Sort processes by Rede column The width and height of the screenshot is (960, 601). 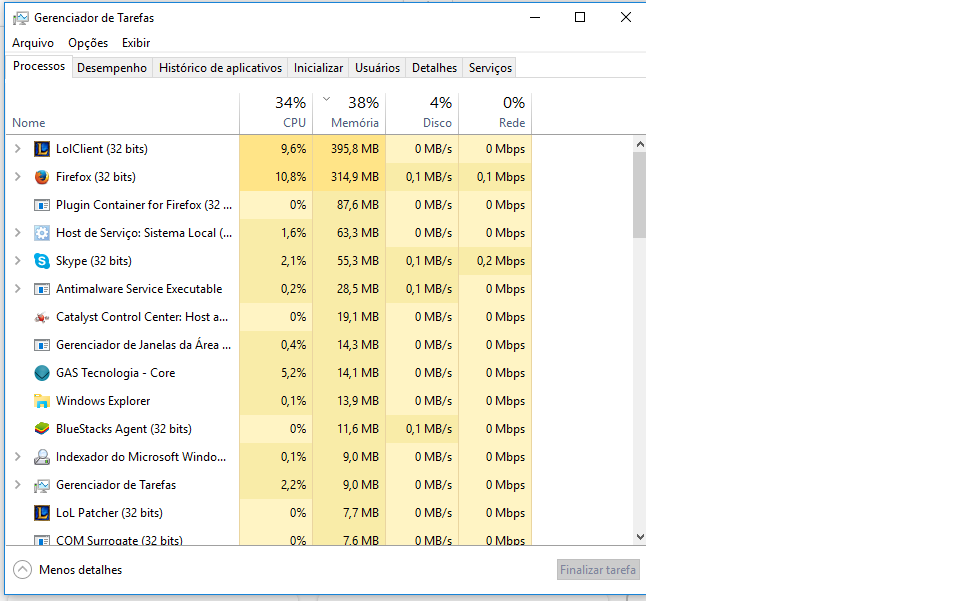495,113
